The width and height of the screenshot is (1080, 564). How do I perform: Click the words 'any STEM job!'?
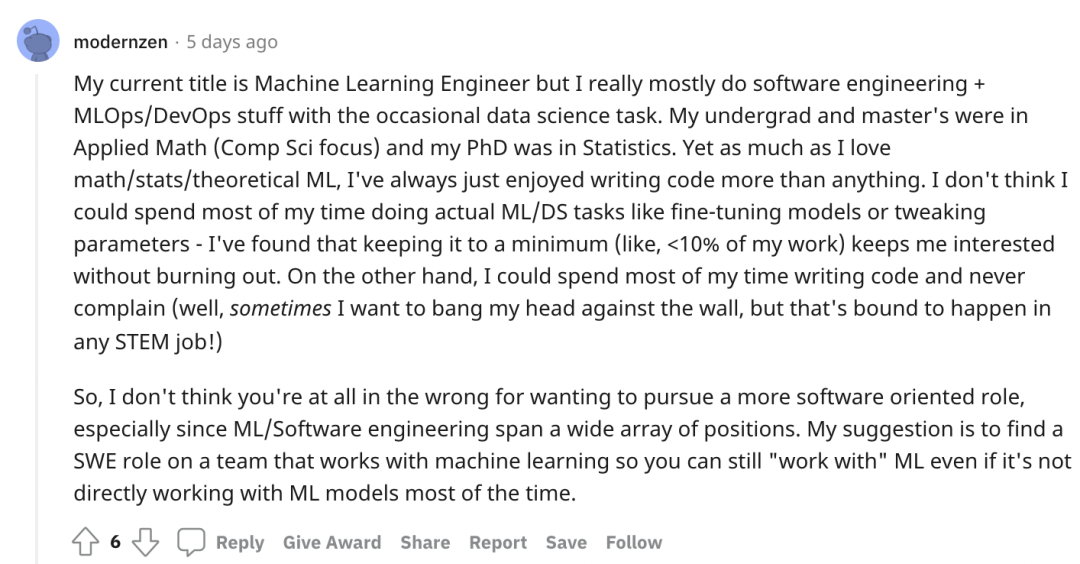click(145, 341)
